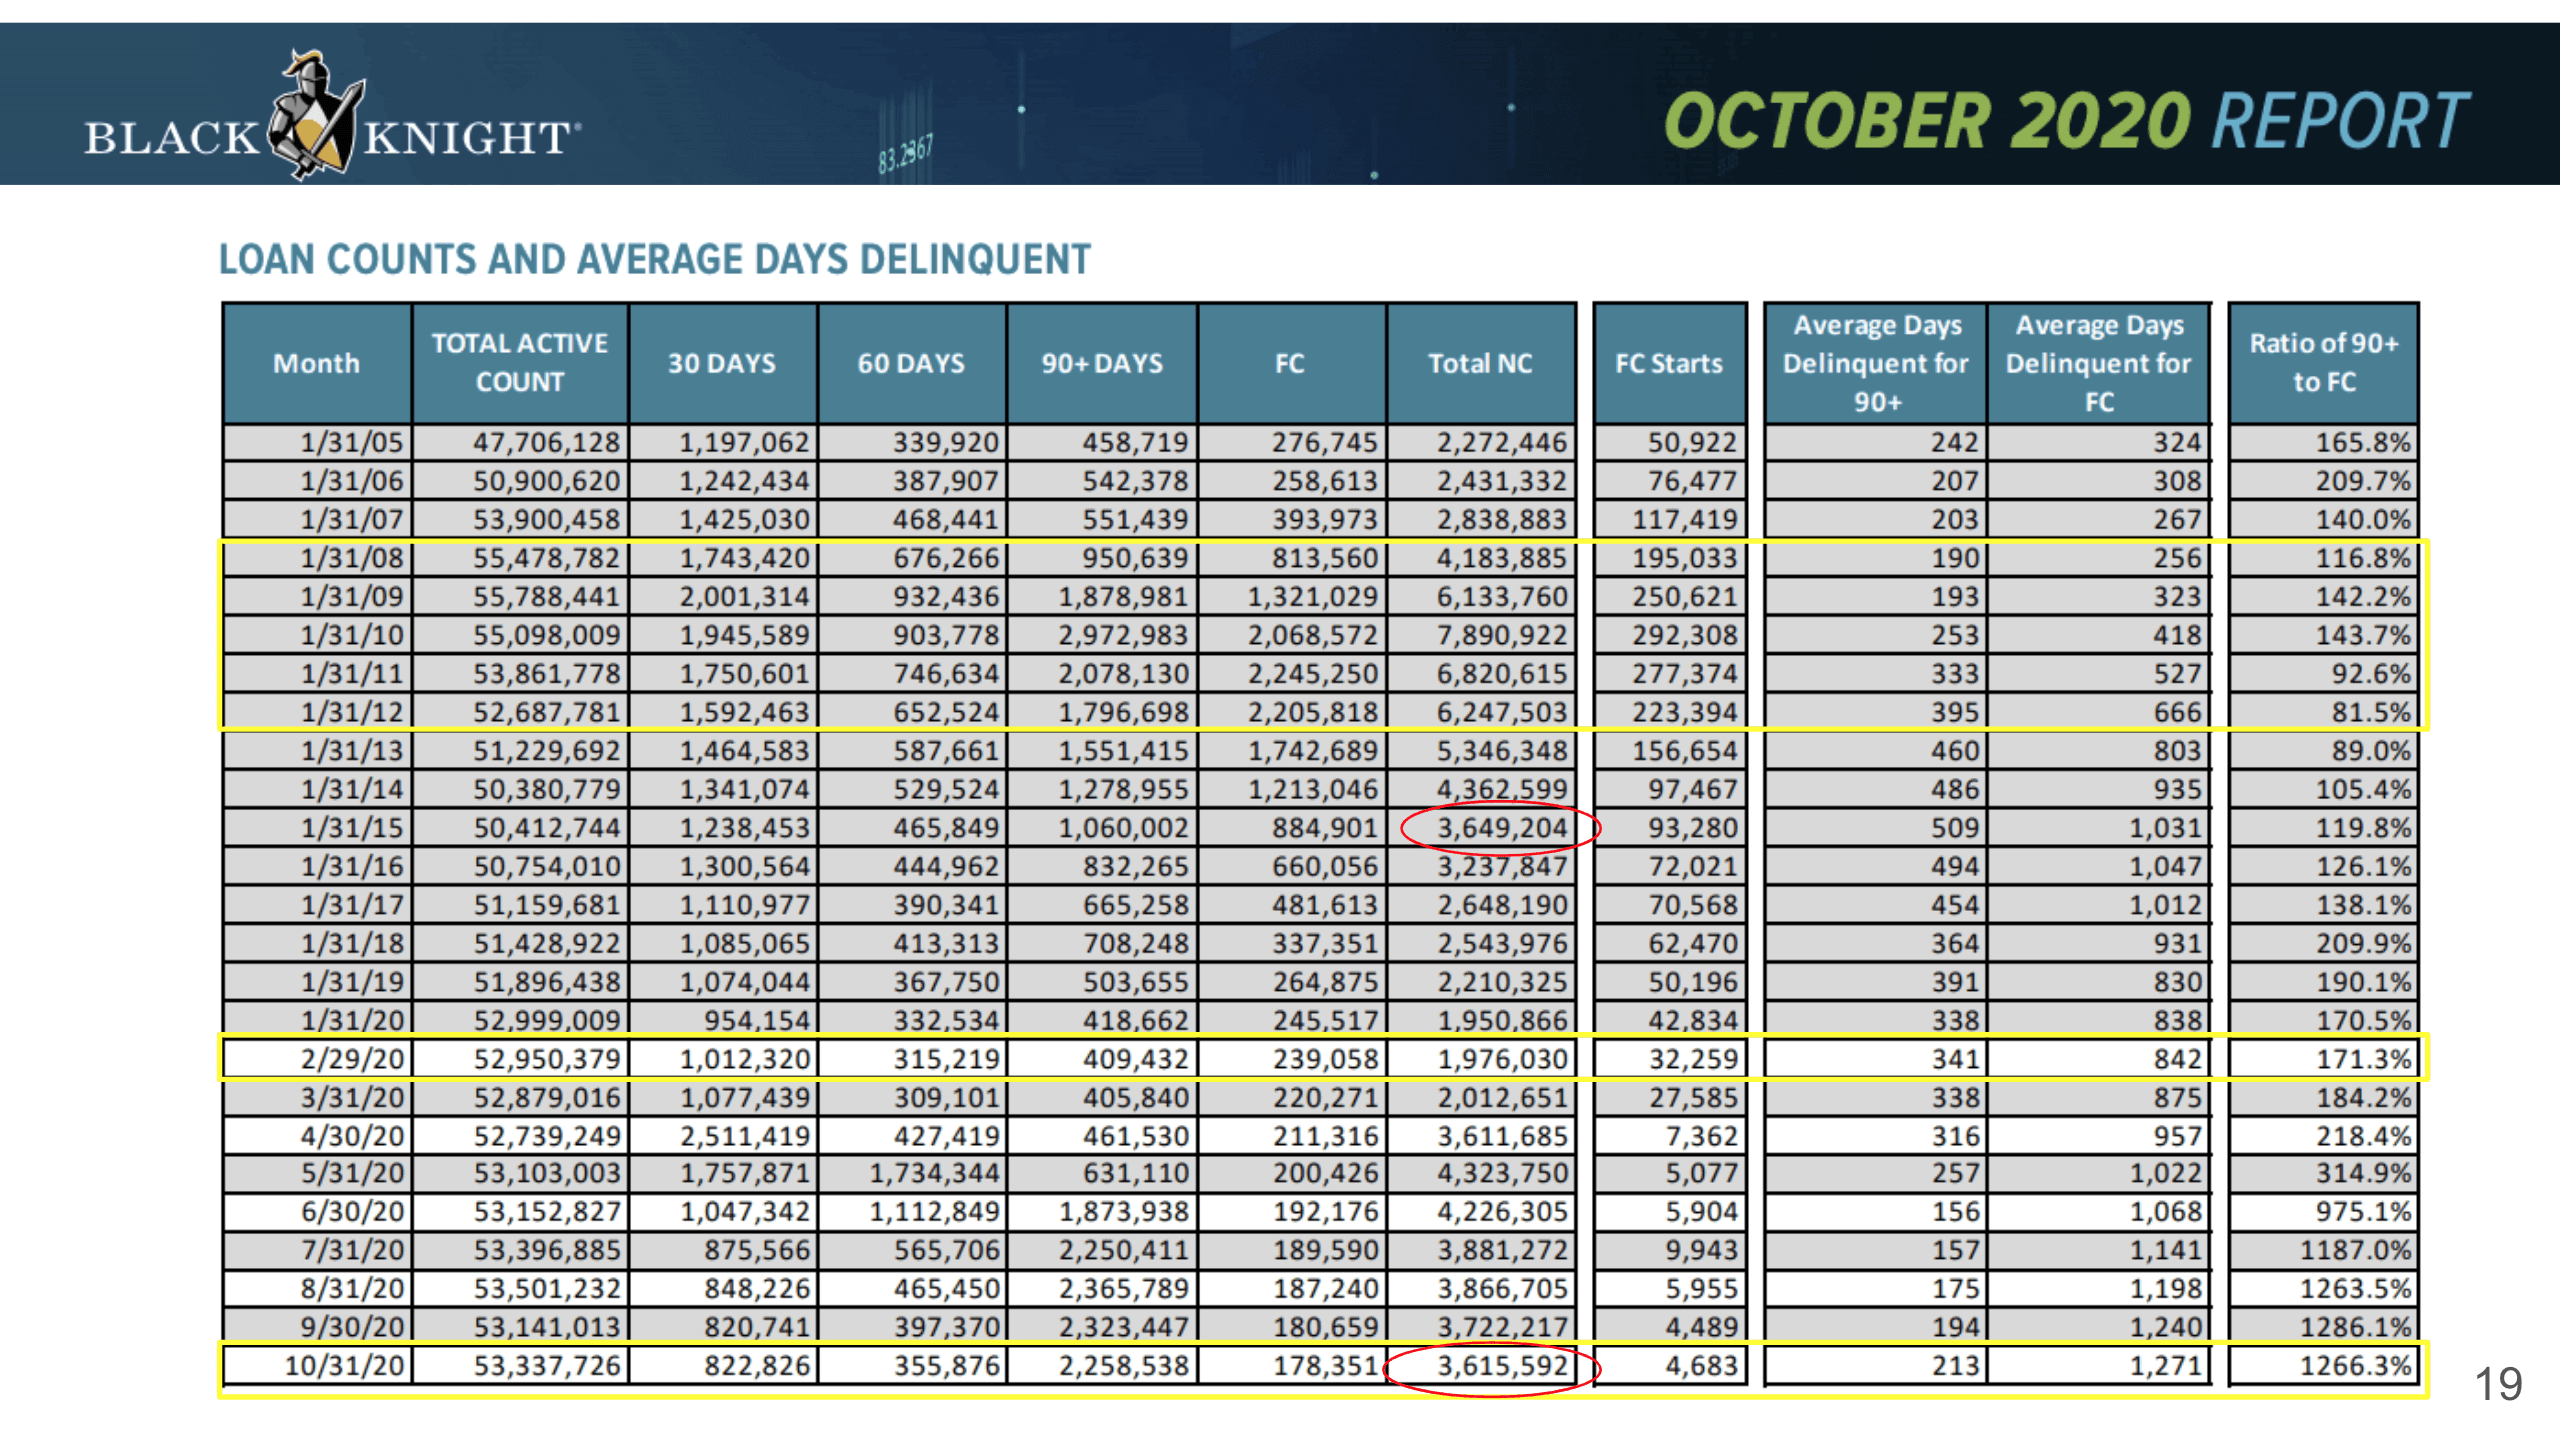This screenshot has height=1440, width=2560.
Task: Click the OCTOBER 2020 REPORT title
Action: tap(2066, 121)
